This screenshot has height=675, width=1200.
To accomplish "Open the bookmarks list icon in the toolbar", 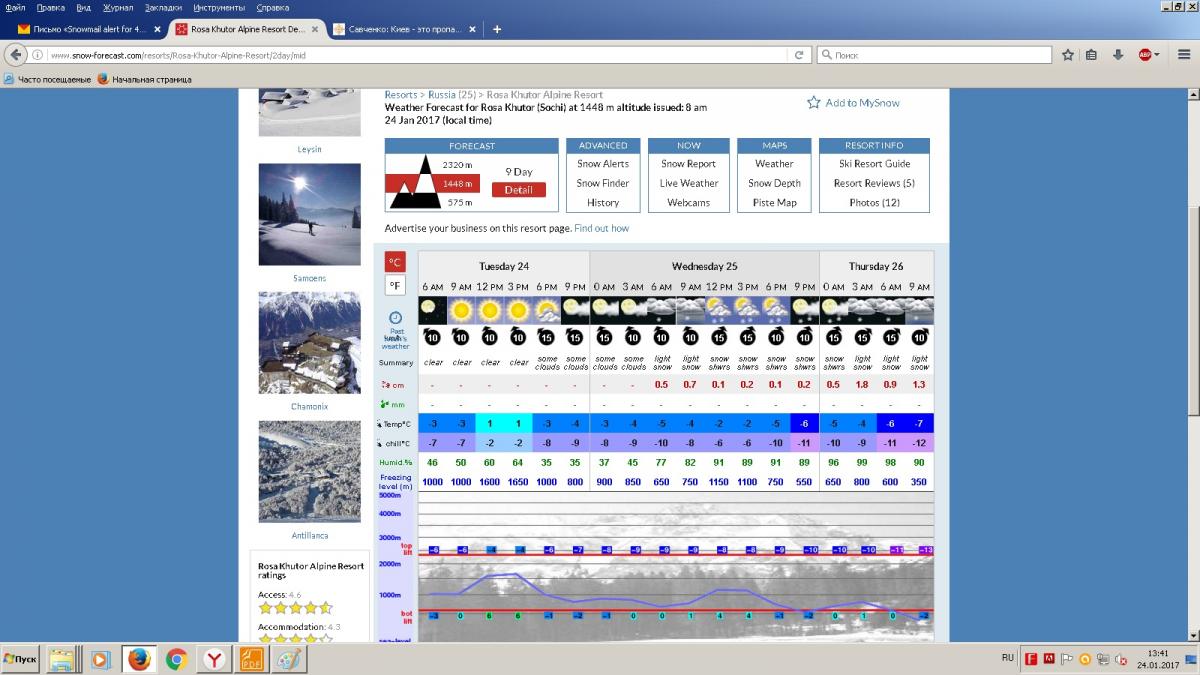I will tap(1091, 55).
